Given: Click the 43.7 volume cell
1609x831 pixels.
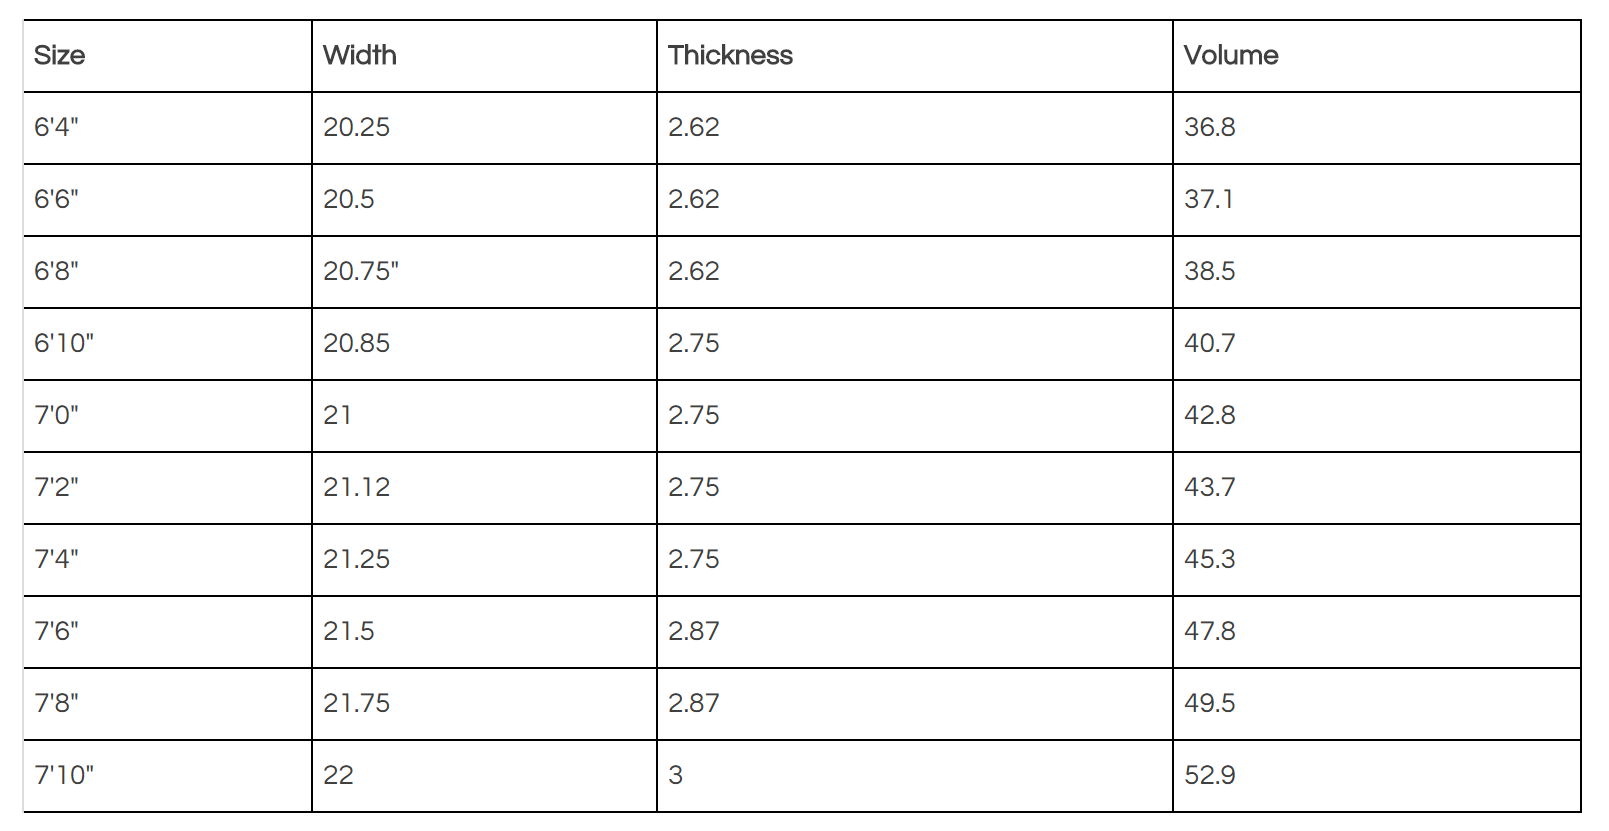Looking at the screenshot, I should point(1376,488).
